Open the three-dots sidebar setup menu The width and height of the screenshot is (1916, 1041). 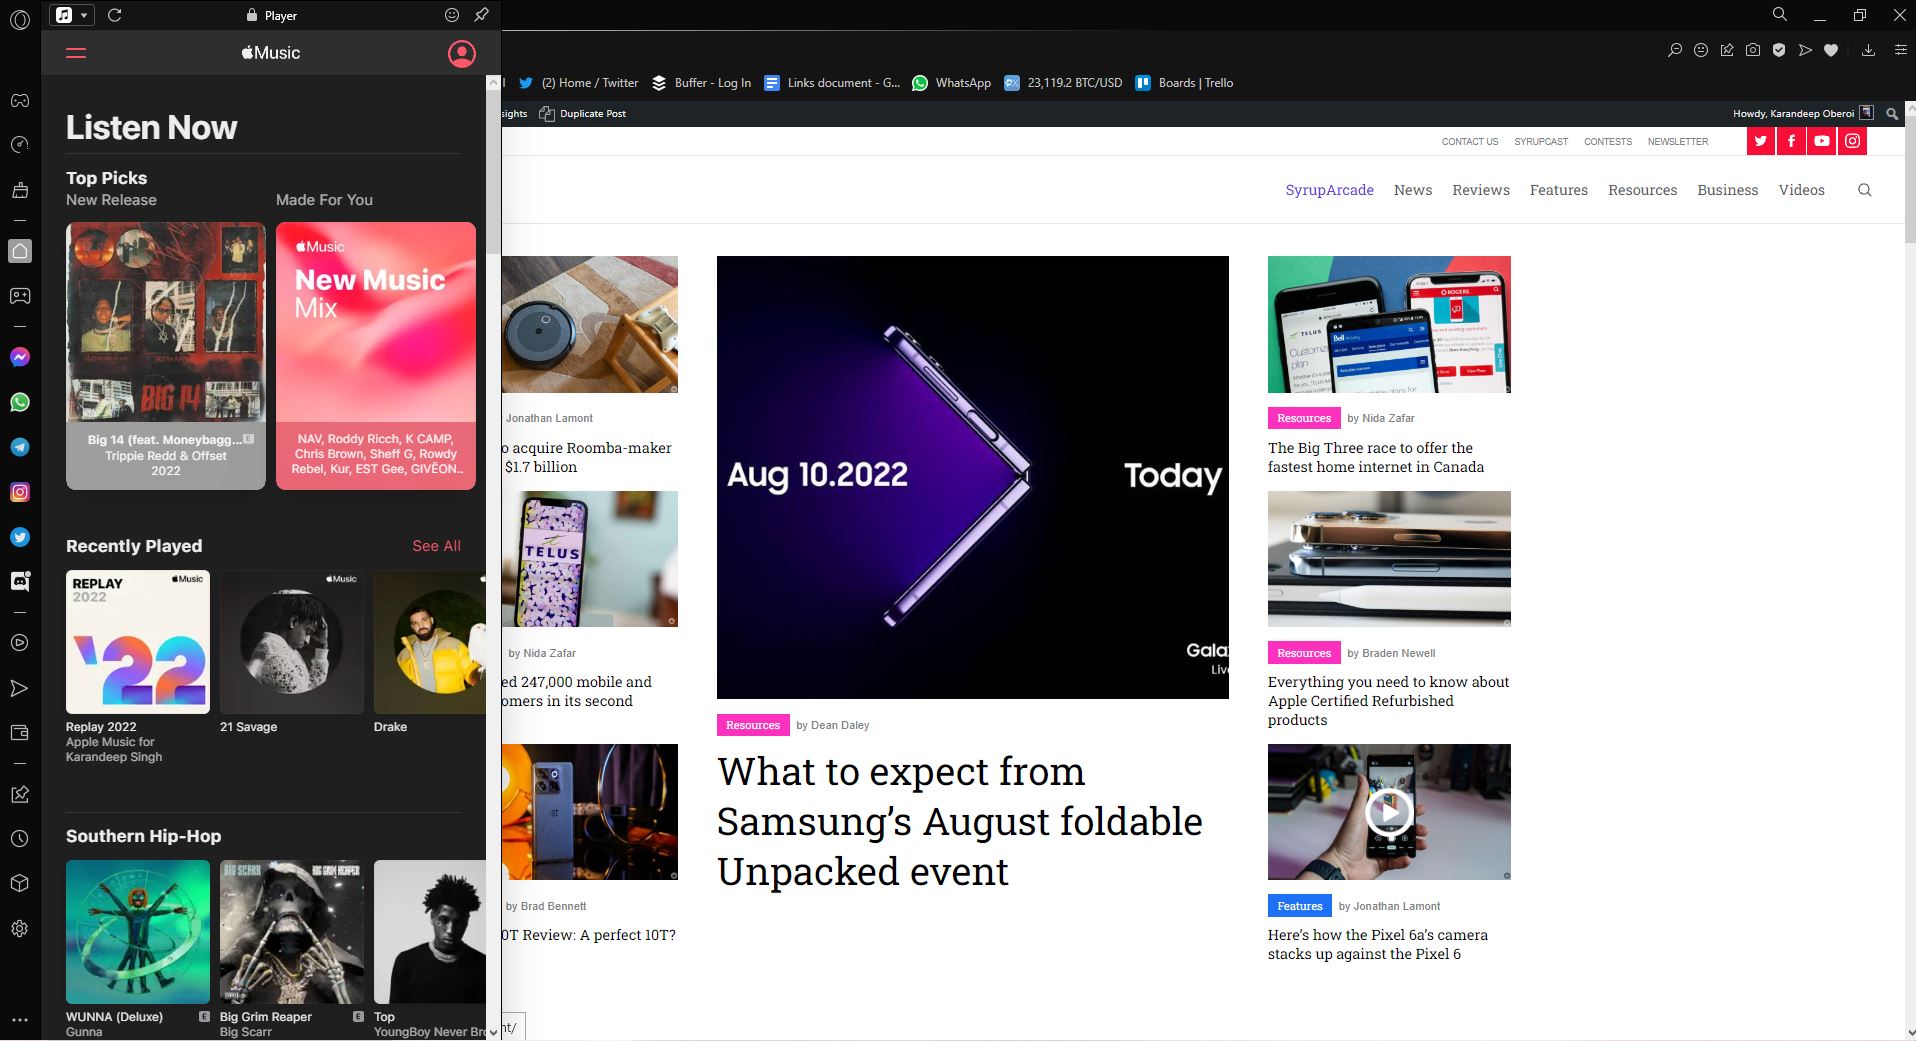[20, 1020]
